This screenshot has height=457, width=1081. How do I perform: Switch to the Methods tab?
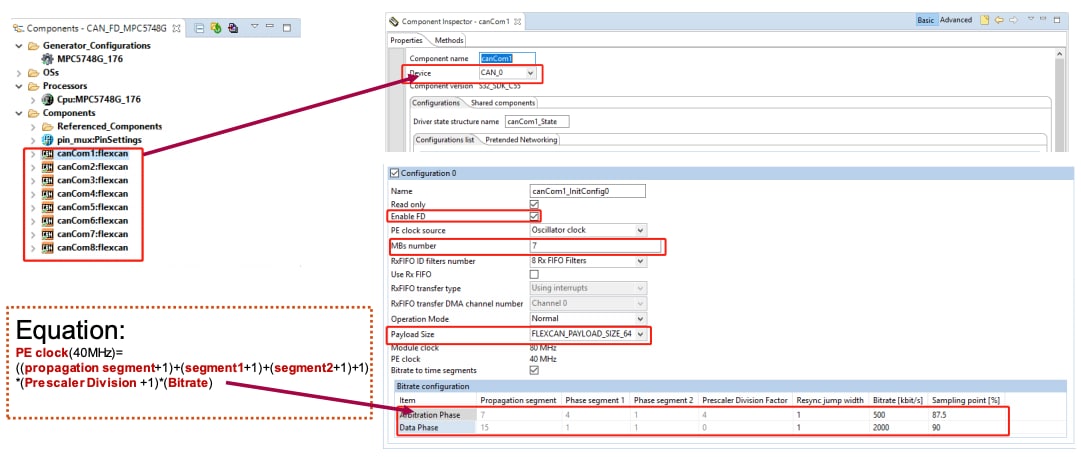(449, 40)
